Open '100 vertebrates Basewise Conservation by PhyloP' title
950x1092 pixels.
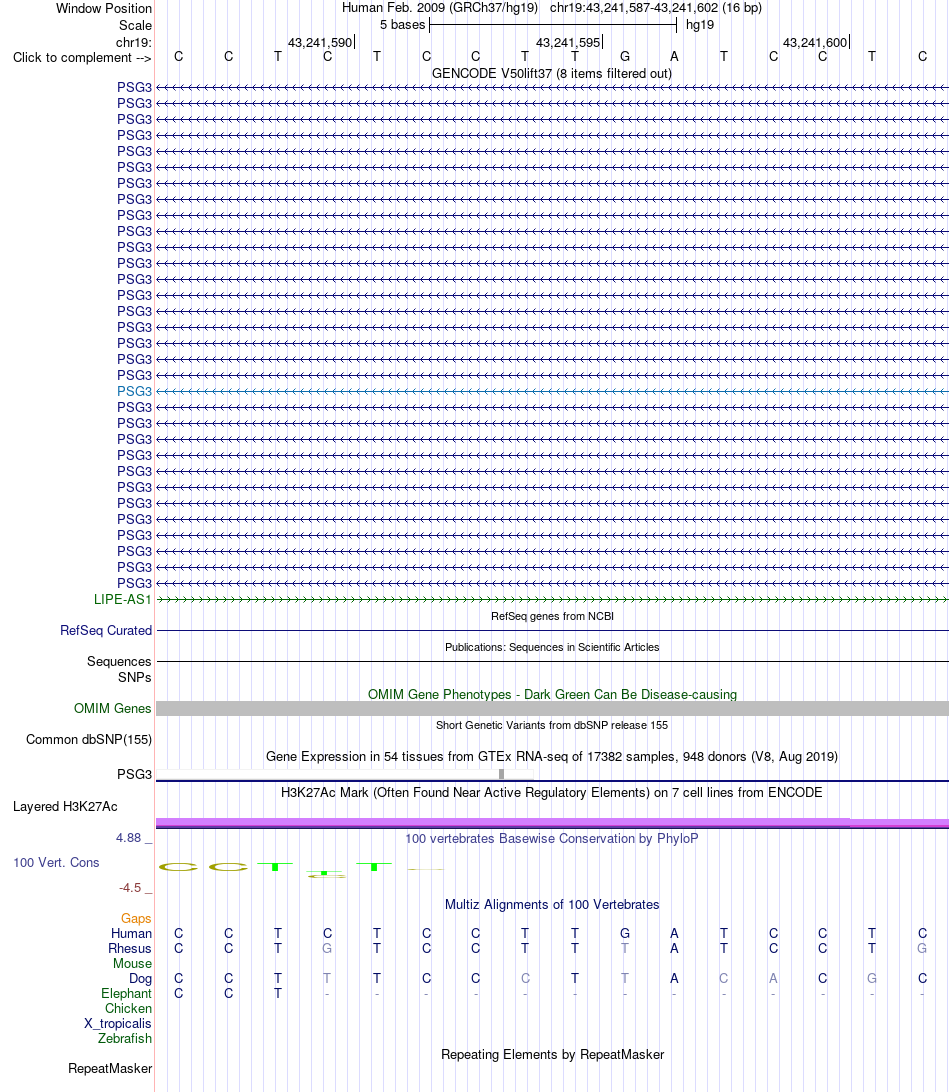tap(552, 838)
